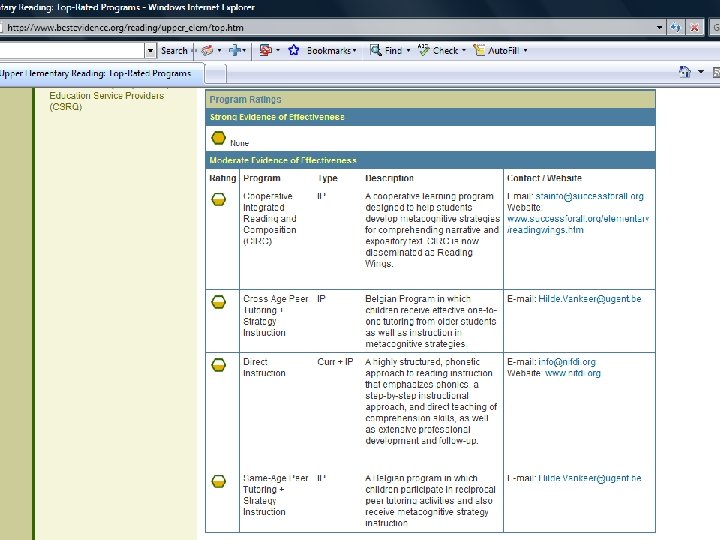Open the successforall.org readingwings website link
720x540 pixels.
578,224
